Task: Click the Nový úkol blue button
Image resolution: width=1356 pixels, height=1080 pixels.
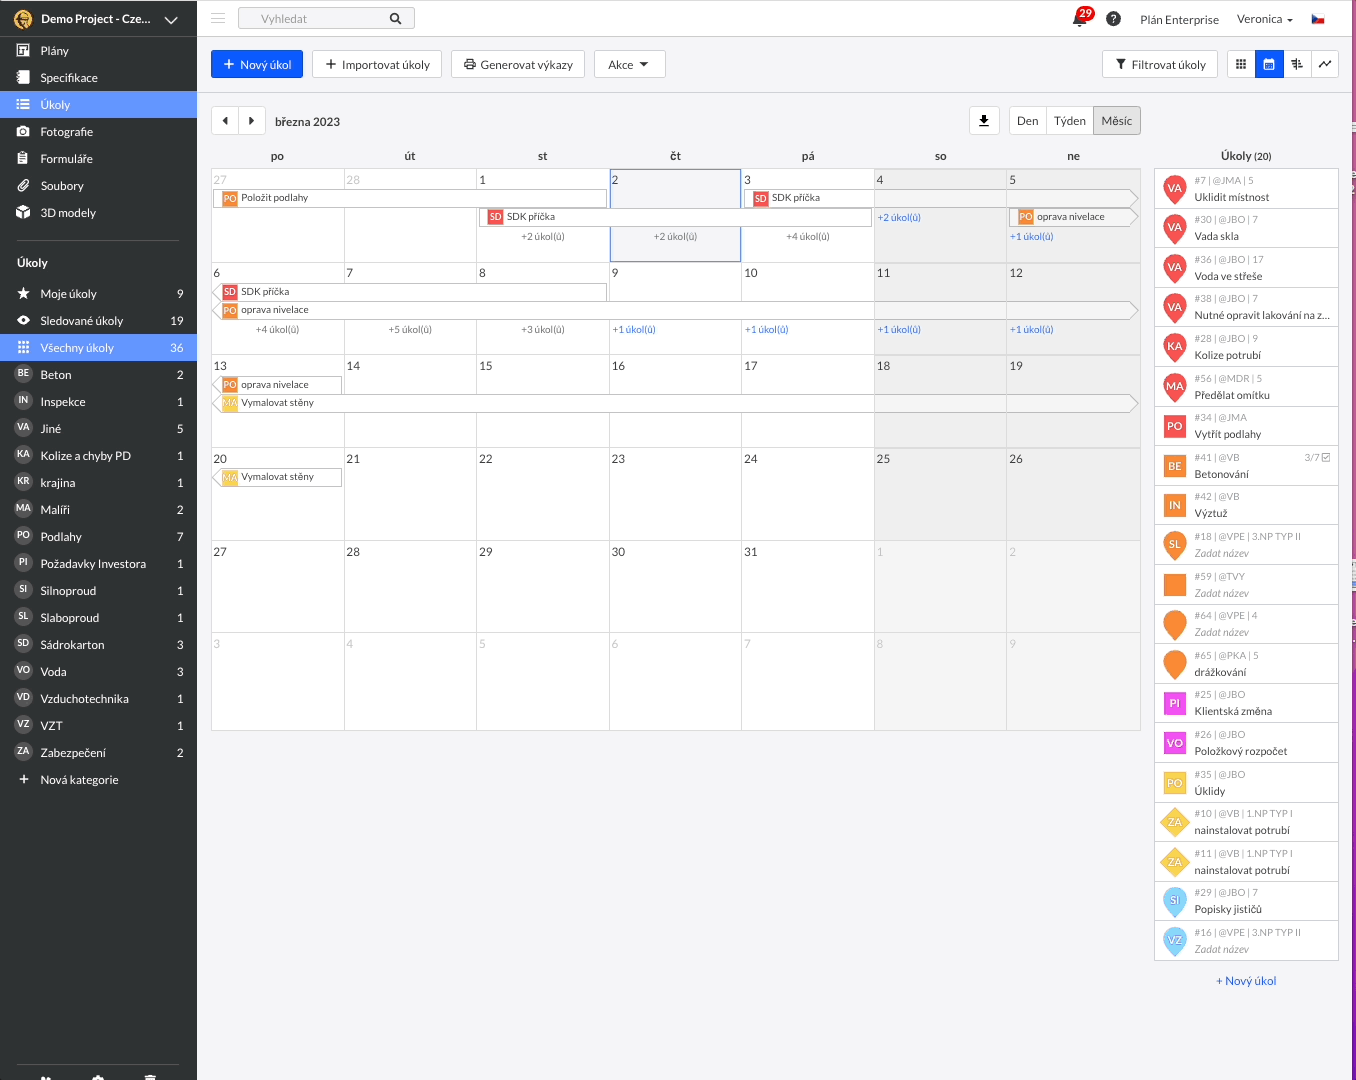Action: (x=258, y=64)
